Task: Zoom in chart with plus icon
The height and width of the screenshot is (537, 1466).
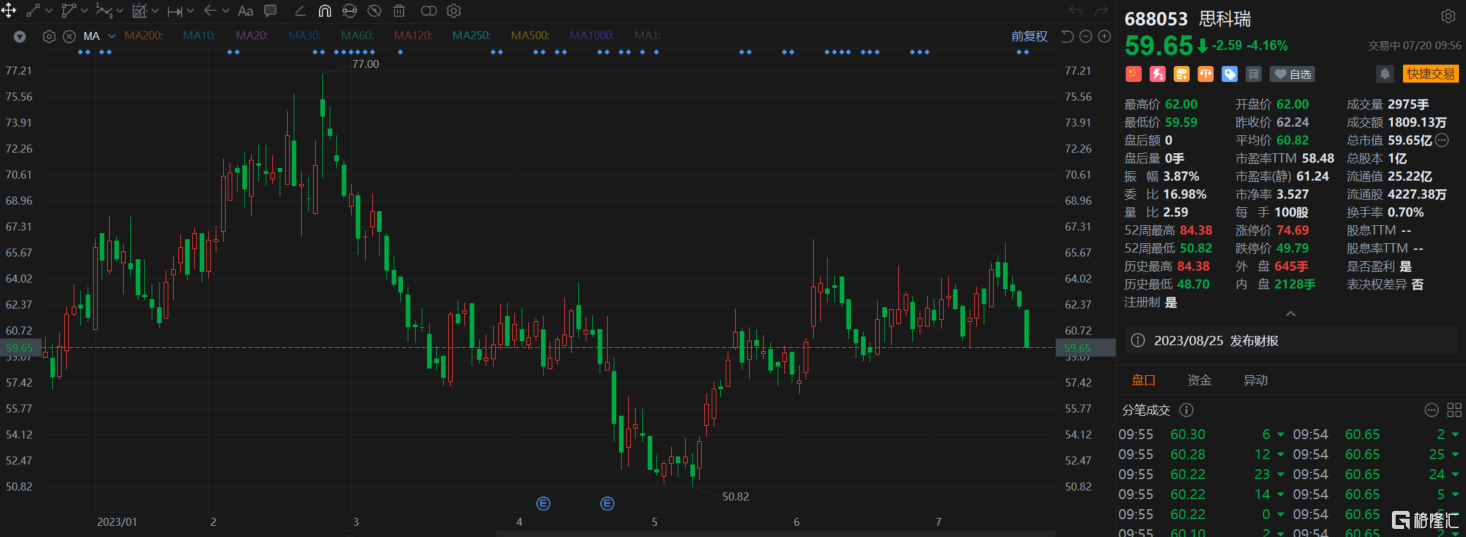Action: pos(1104,37)
